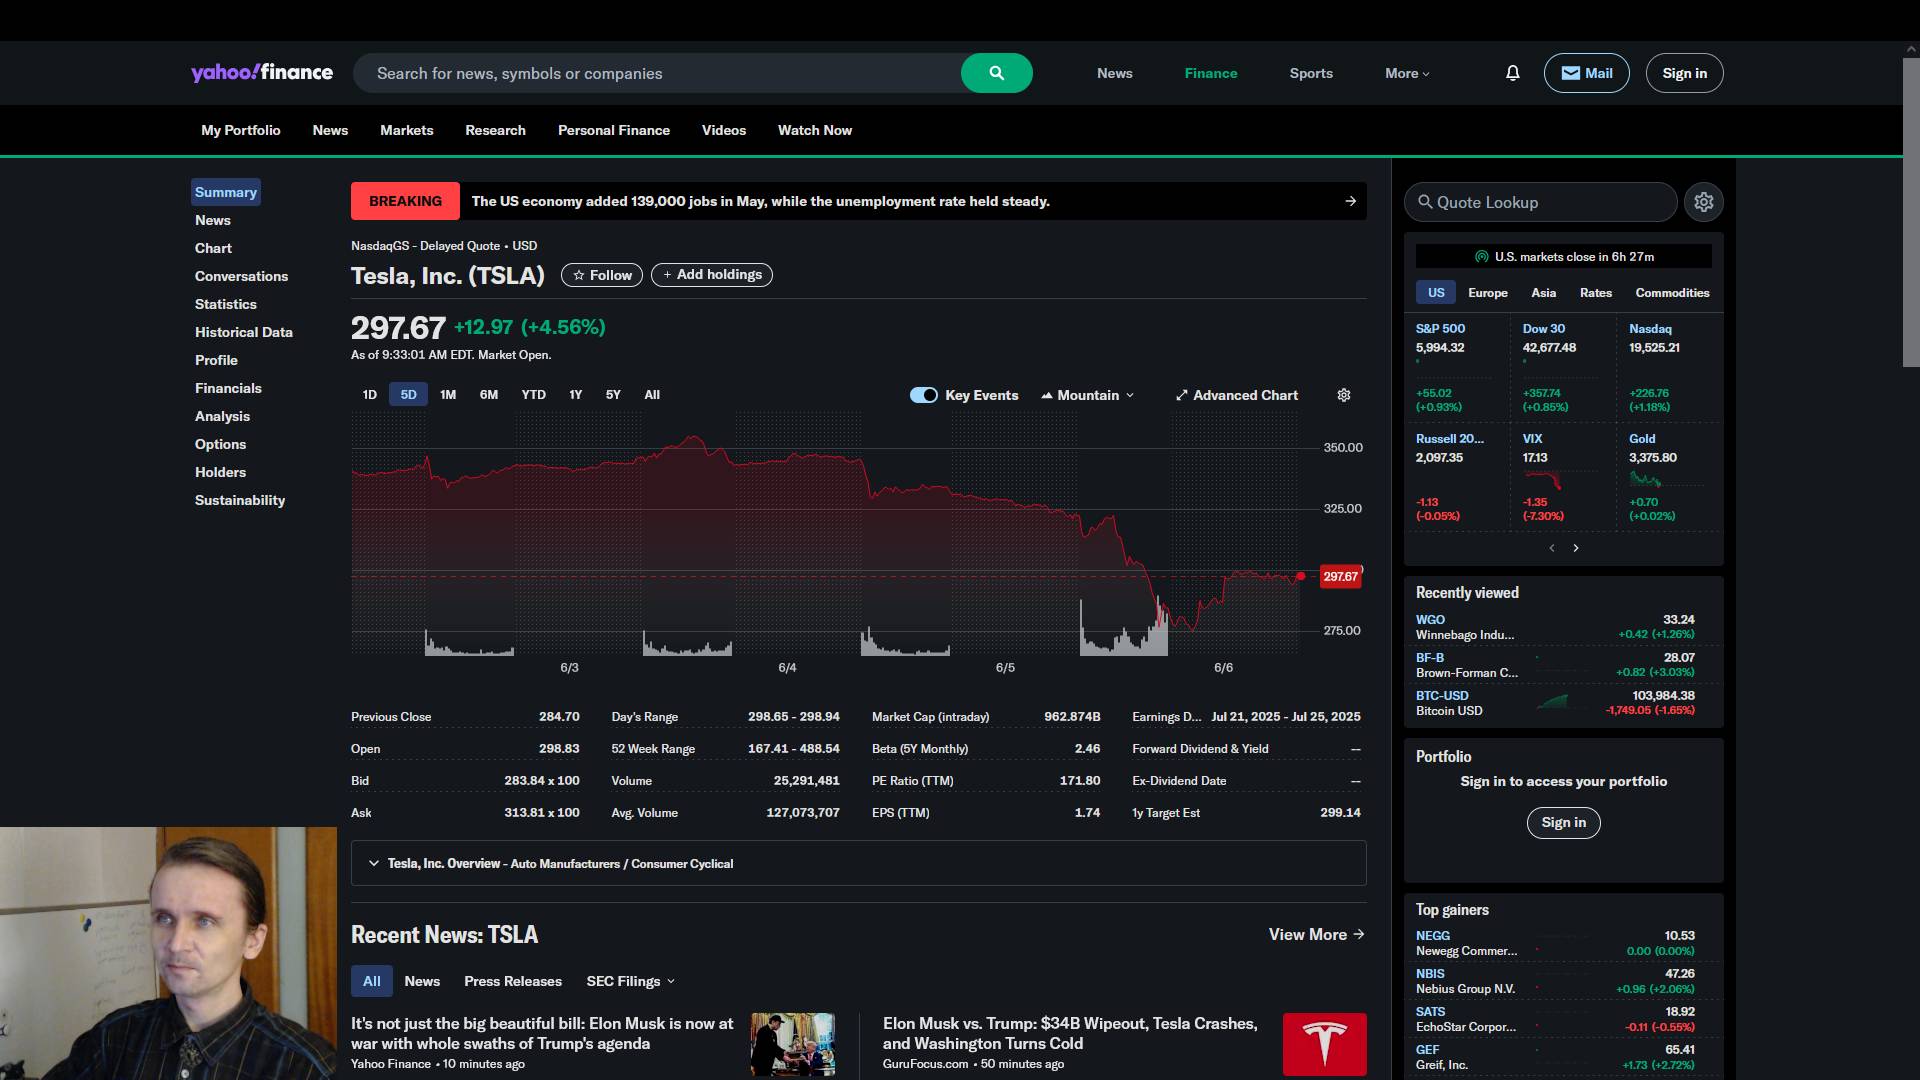This screenshot has height=1080, width=1920.
Task: Open Quote Lookup settings gear
Action: 1703,202
